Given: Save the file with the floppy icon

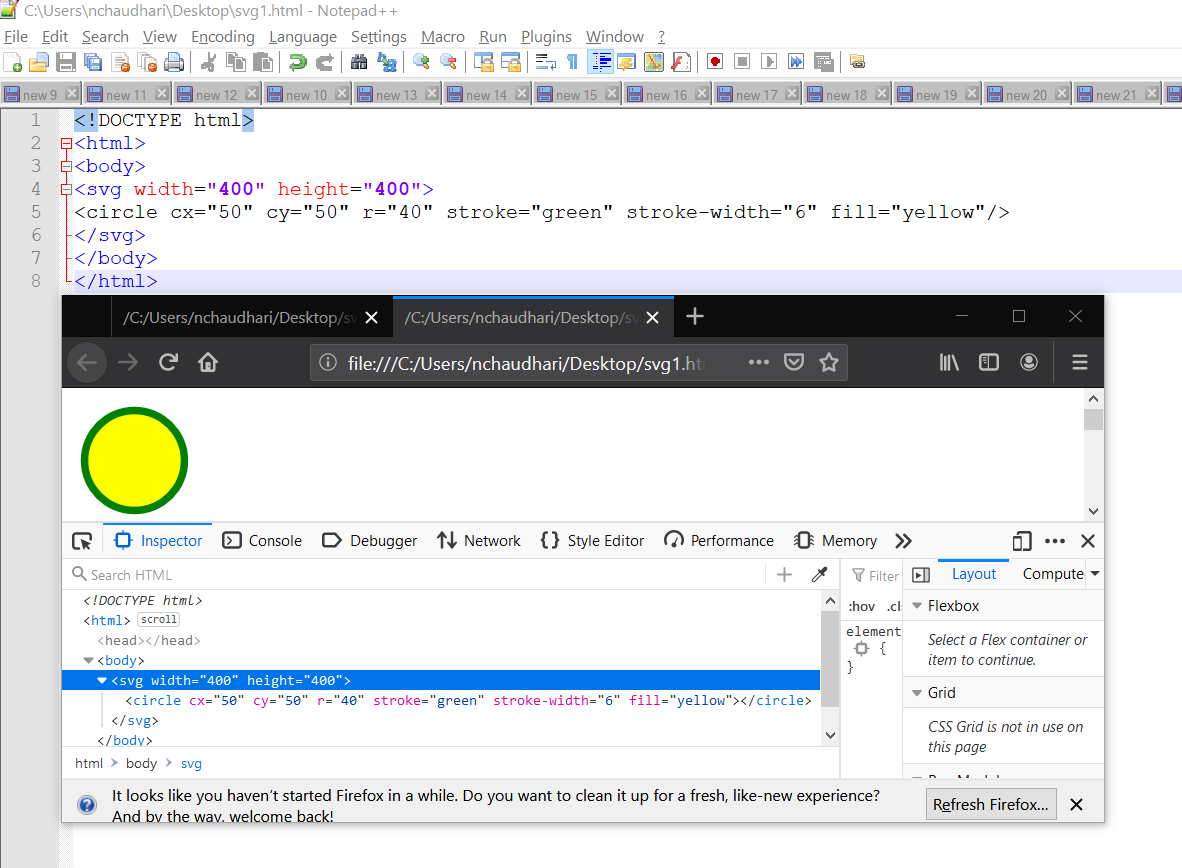Looking at the screenshot, I should pos(66,62).
